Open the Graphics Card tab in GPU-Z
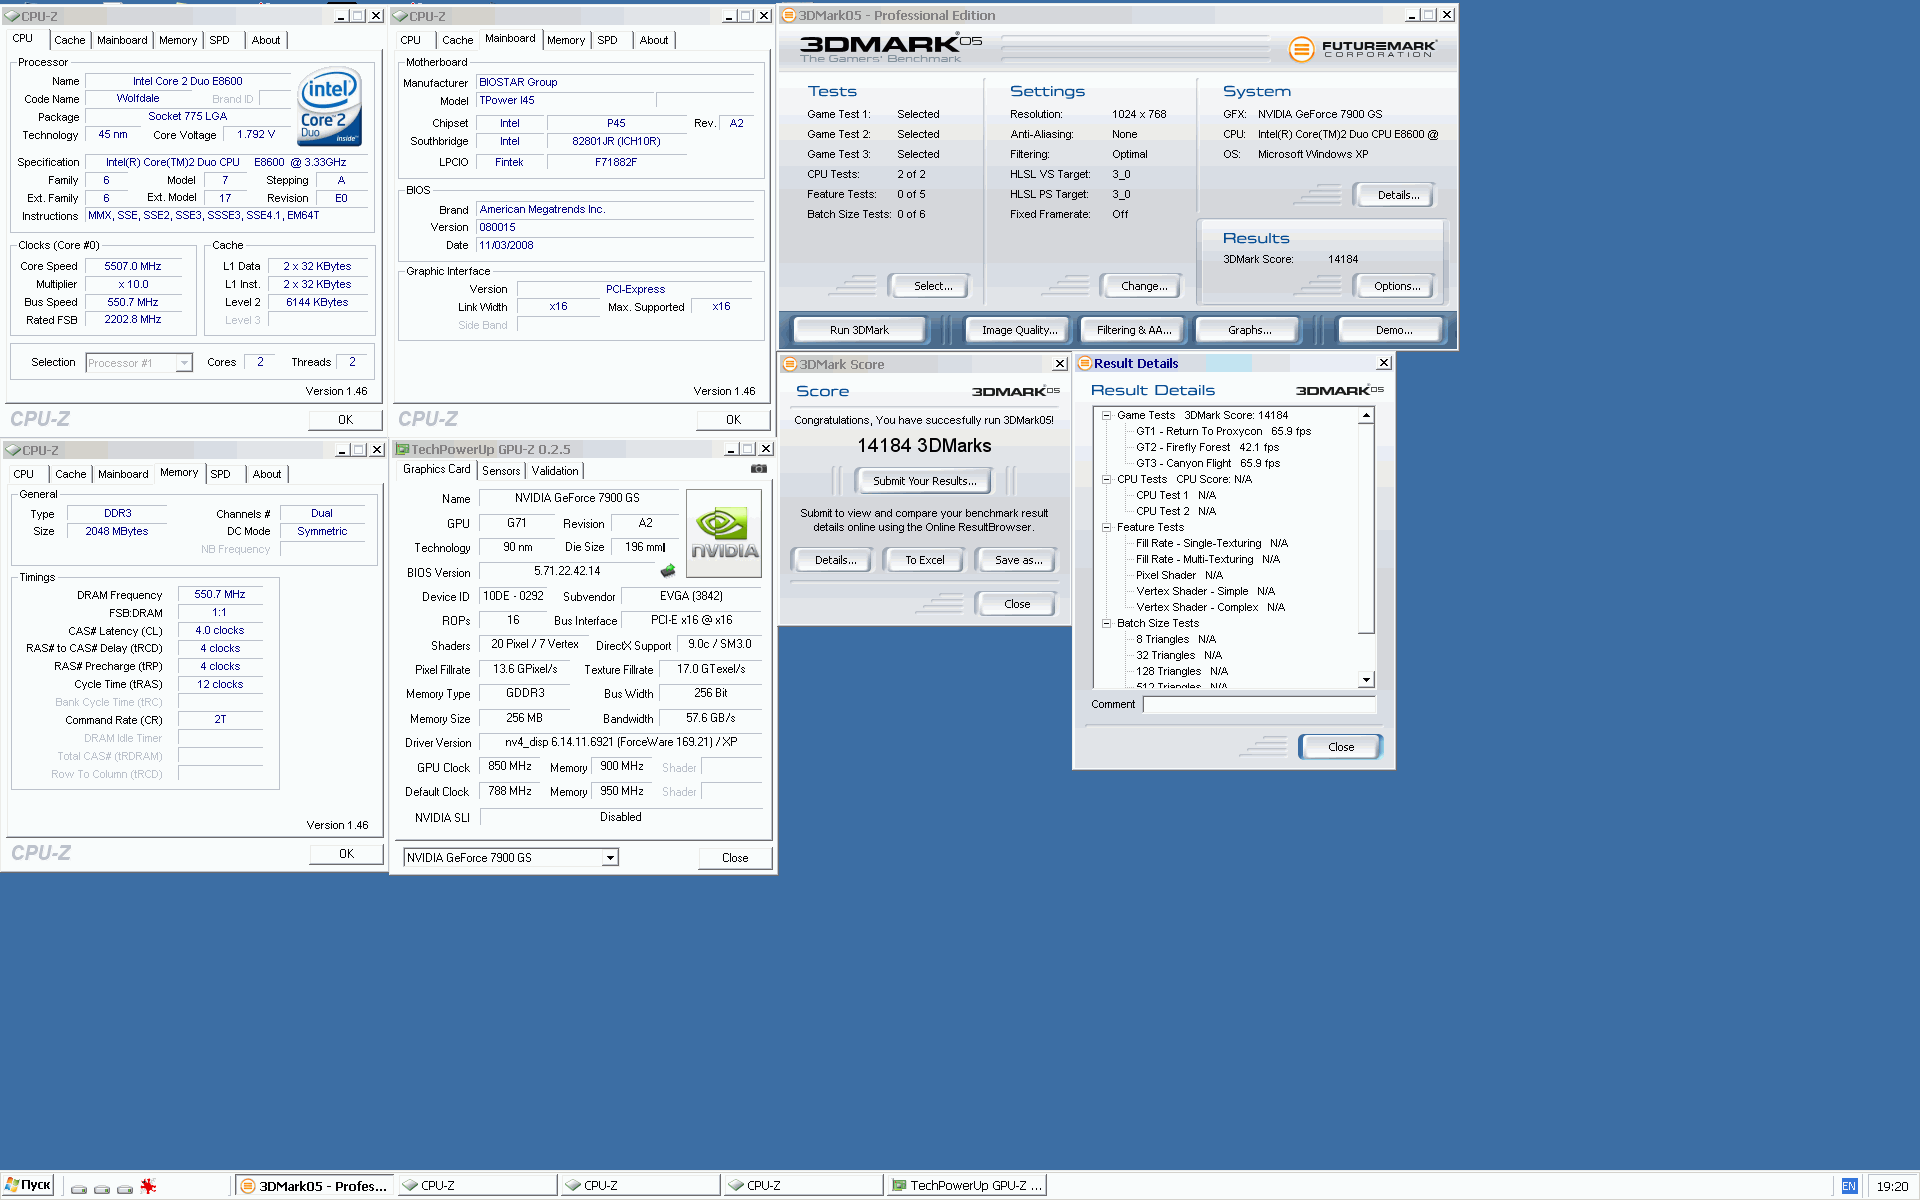This screenshot has height=1200, width=1920. pos(436,469)
